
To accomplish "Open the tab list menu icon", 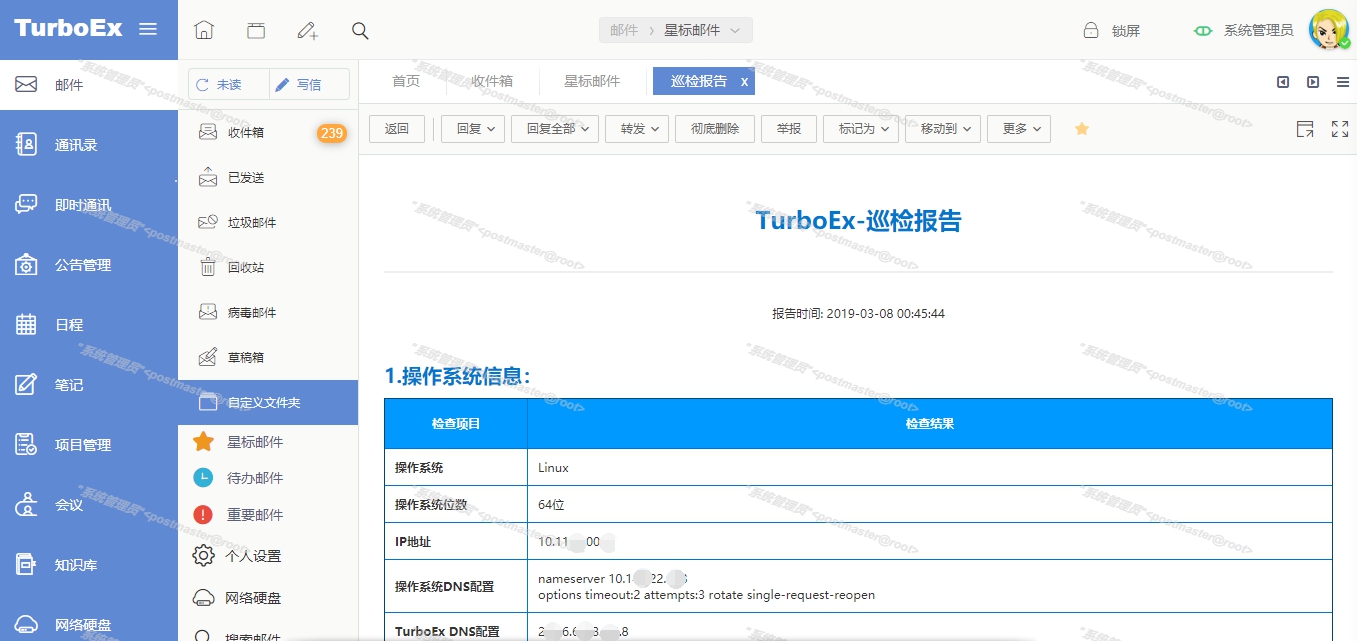I will [x=1343, y=82].
